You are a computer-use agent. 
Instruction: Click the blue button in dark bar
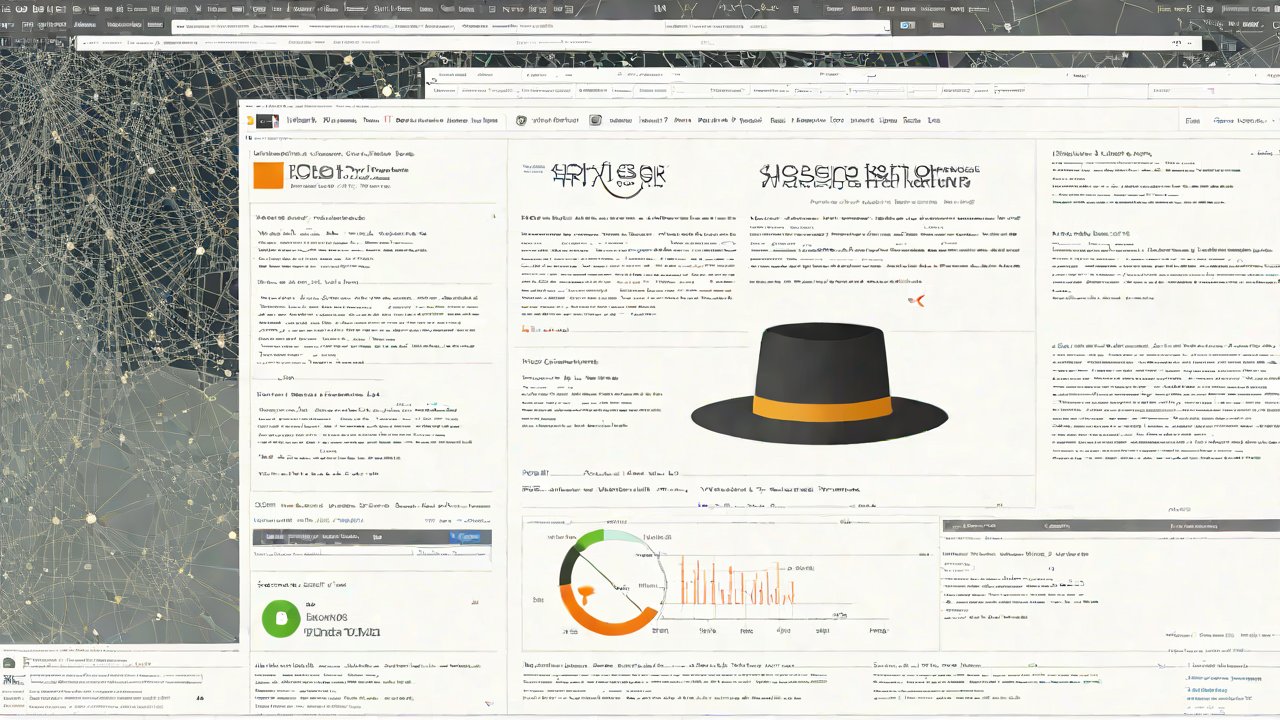pyautogui.click(x=464, y=537)
